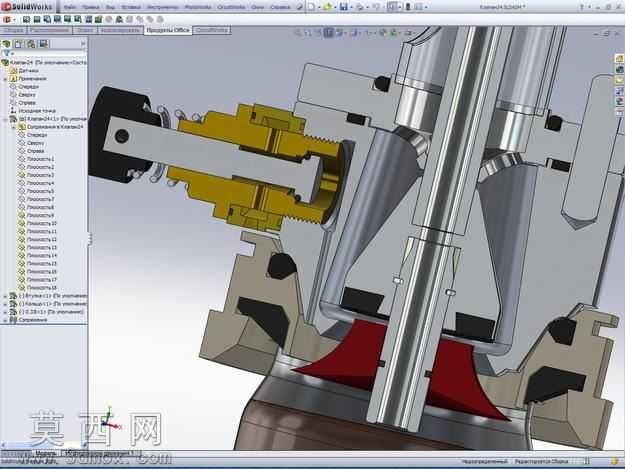
Task: Click the SolidWorks logo
Action: coord(26,7)
